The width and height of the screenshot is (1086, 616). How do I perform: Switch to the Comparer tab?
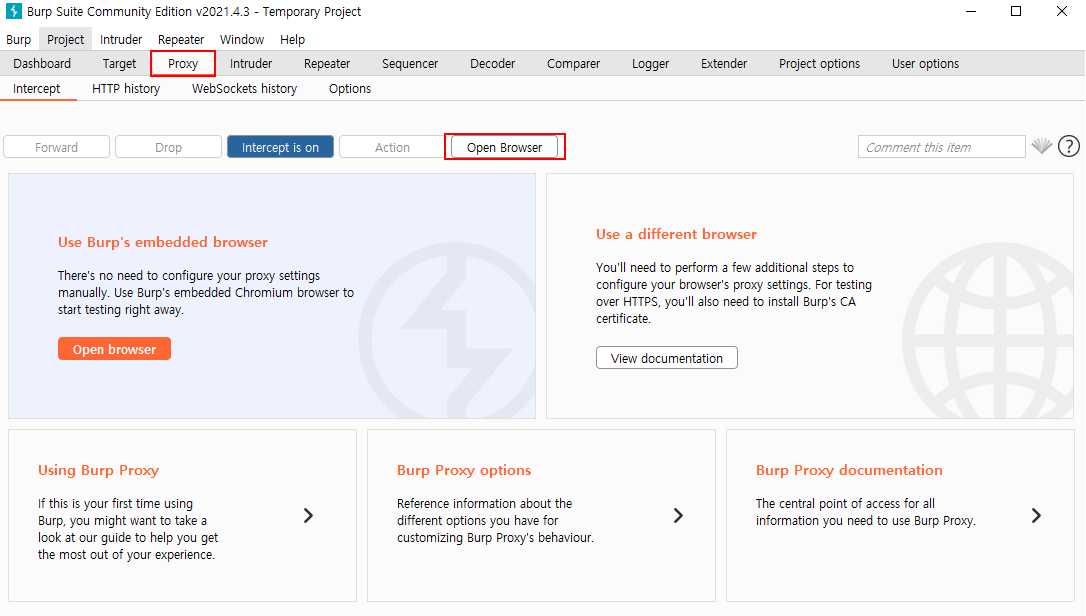[573, 64]
